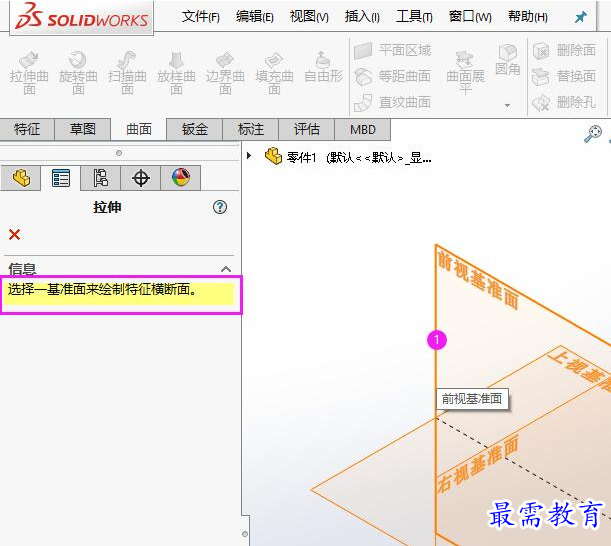Viewport: 611px width, 546px height.
Task: Open the 插入(I) menu
Action: [x=362, y=17]
